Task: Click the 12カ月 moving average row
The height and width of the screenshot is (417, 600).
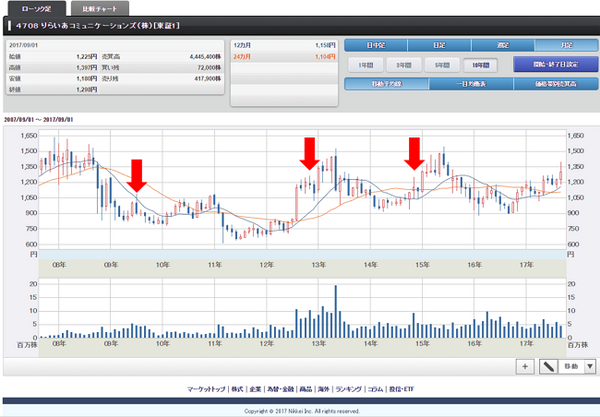Action: coord(284,45)
